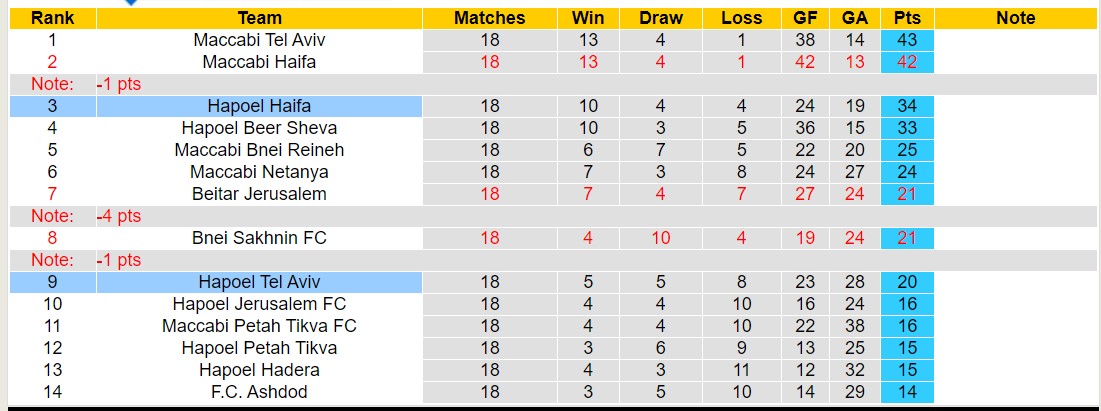Click F.C. Ashdod team name
1101x411 pixels.
pyautogui.click(x=259, y=392)
